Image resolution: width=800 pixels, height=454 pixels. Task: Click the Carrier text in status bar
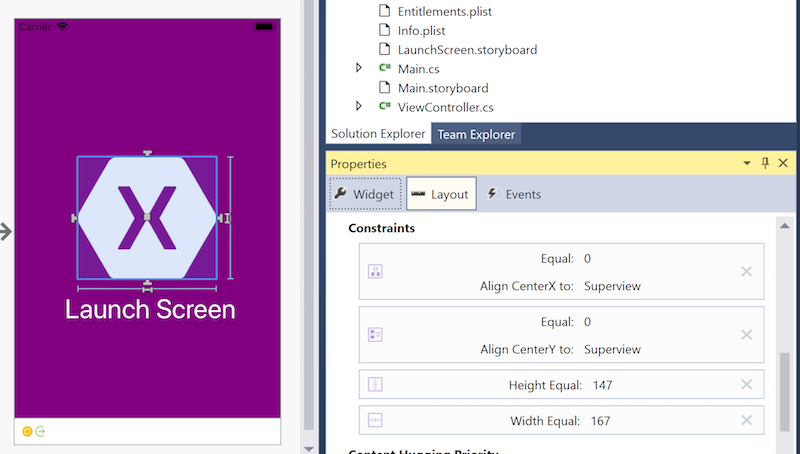35,27
